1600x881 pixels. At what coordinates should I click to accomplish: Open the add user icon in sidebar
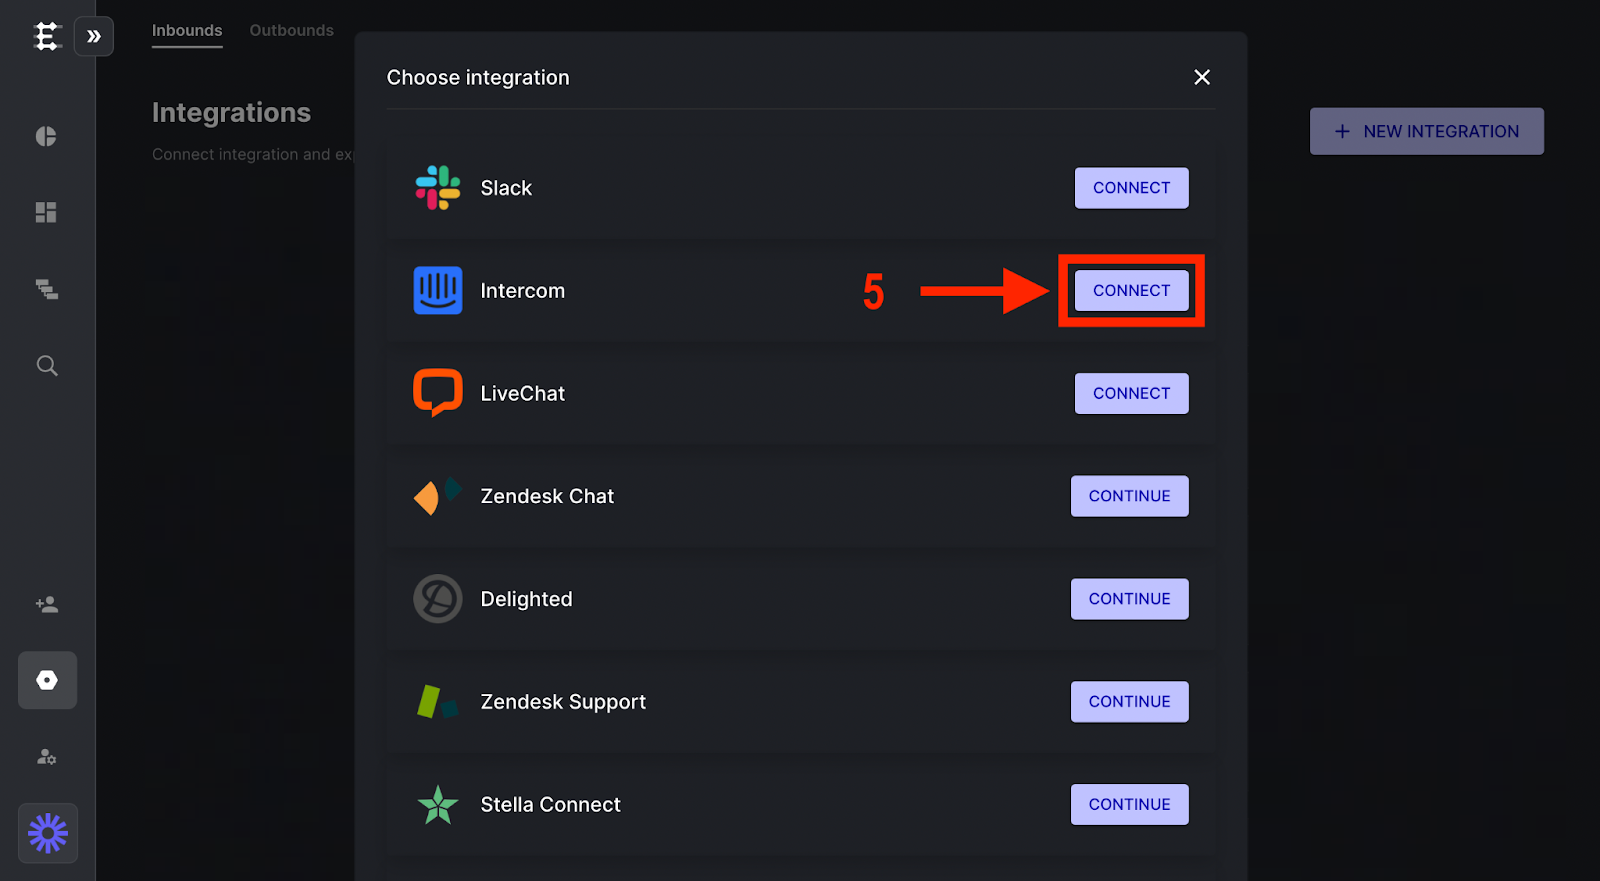[x=47, y=604]
